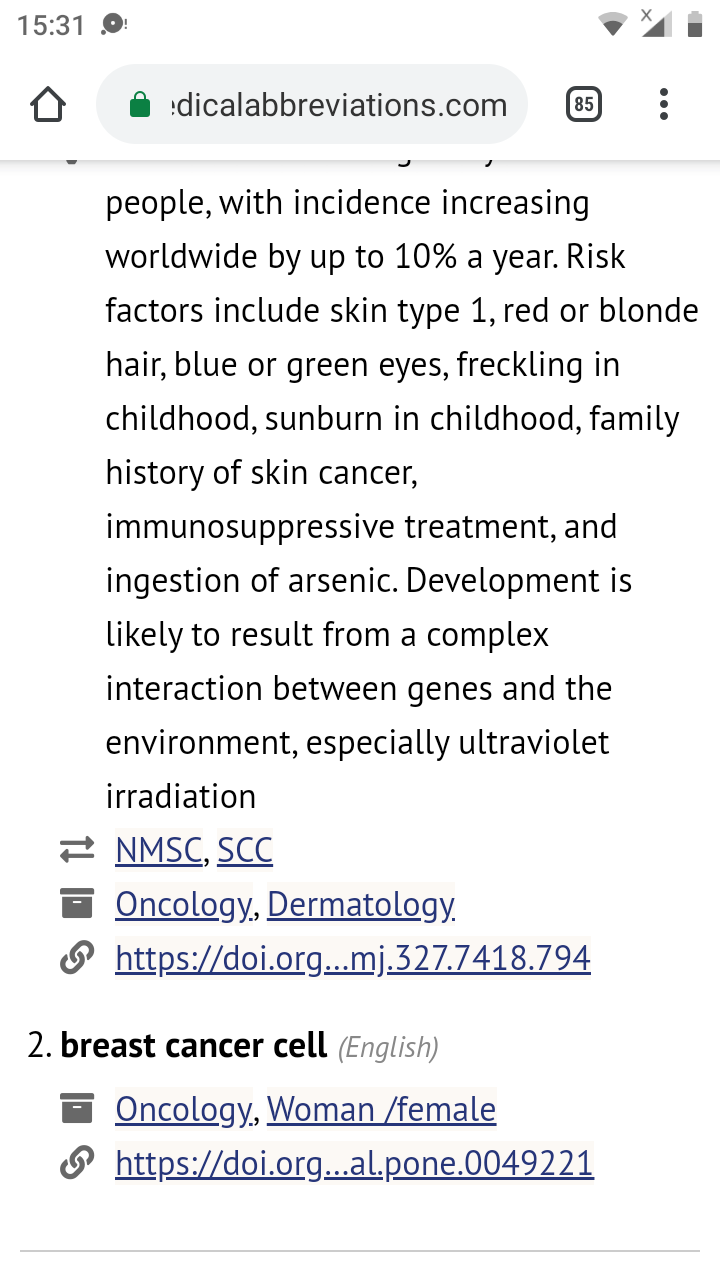Tap the Chrome home icon

[48, 105]
